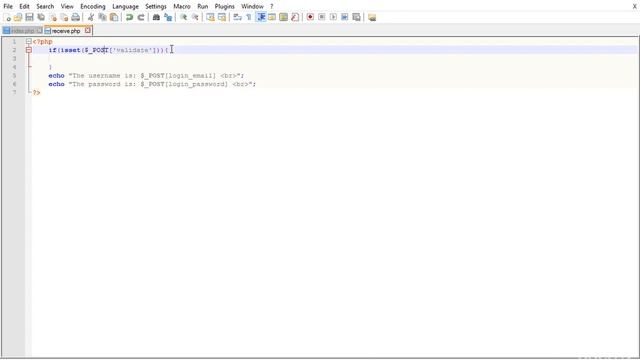
Task: Open the Language menu
Action: [125, 6]
